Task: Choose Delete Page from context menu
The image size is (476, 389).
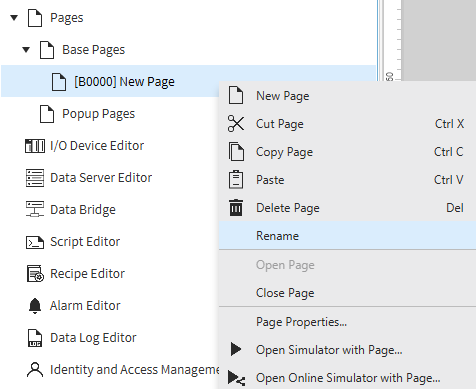Action: (347, 208)
